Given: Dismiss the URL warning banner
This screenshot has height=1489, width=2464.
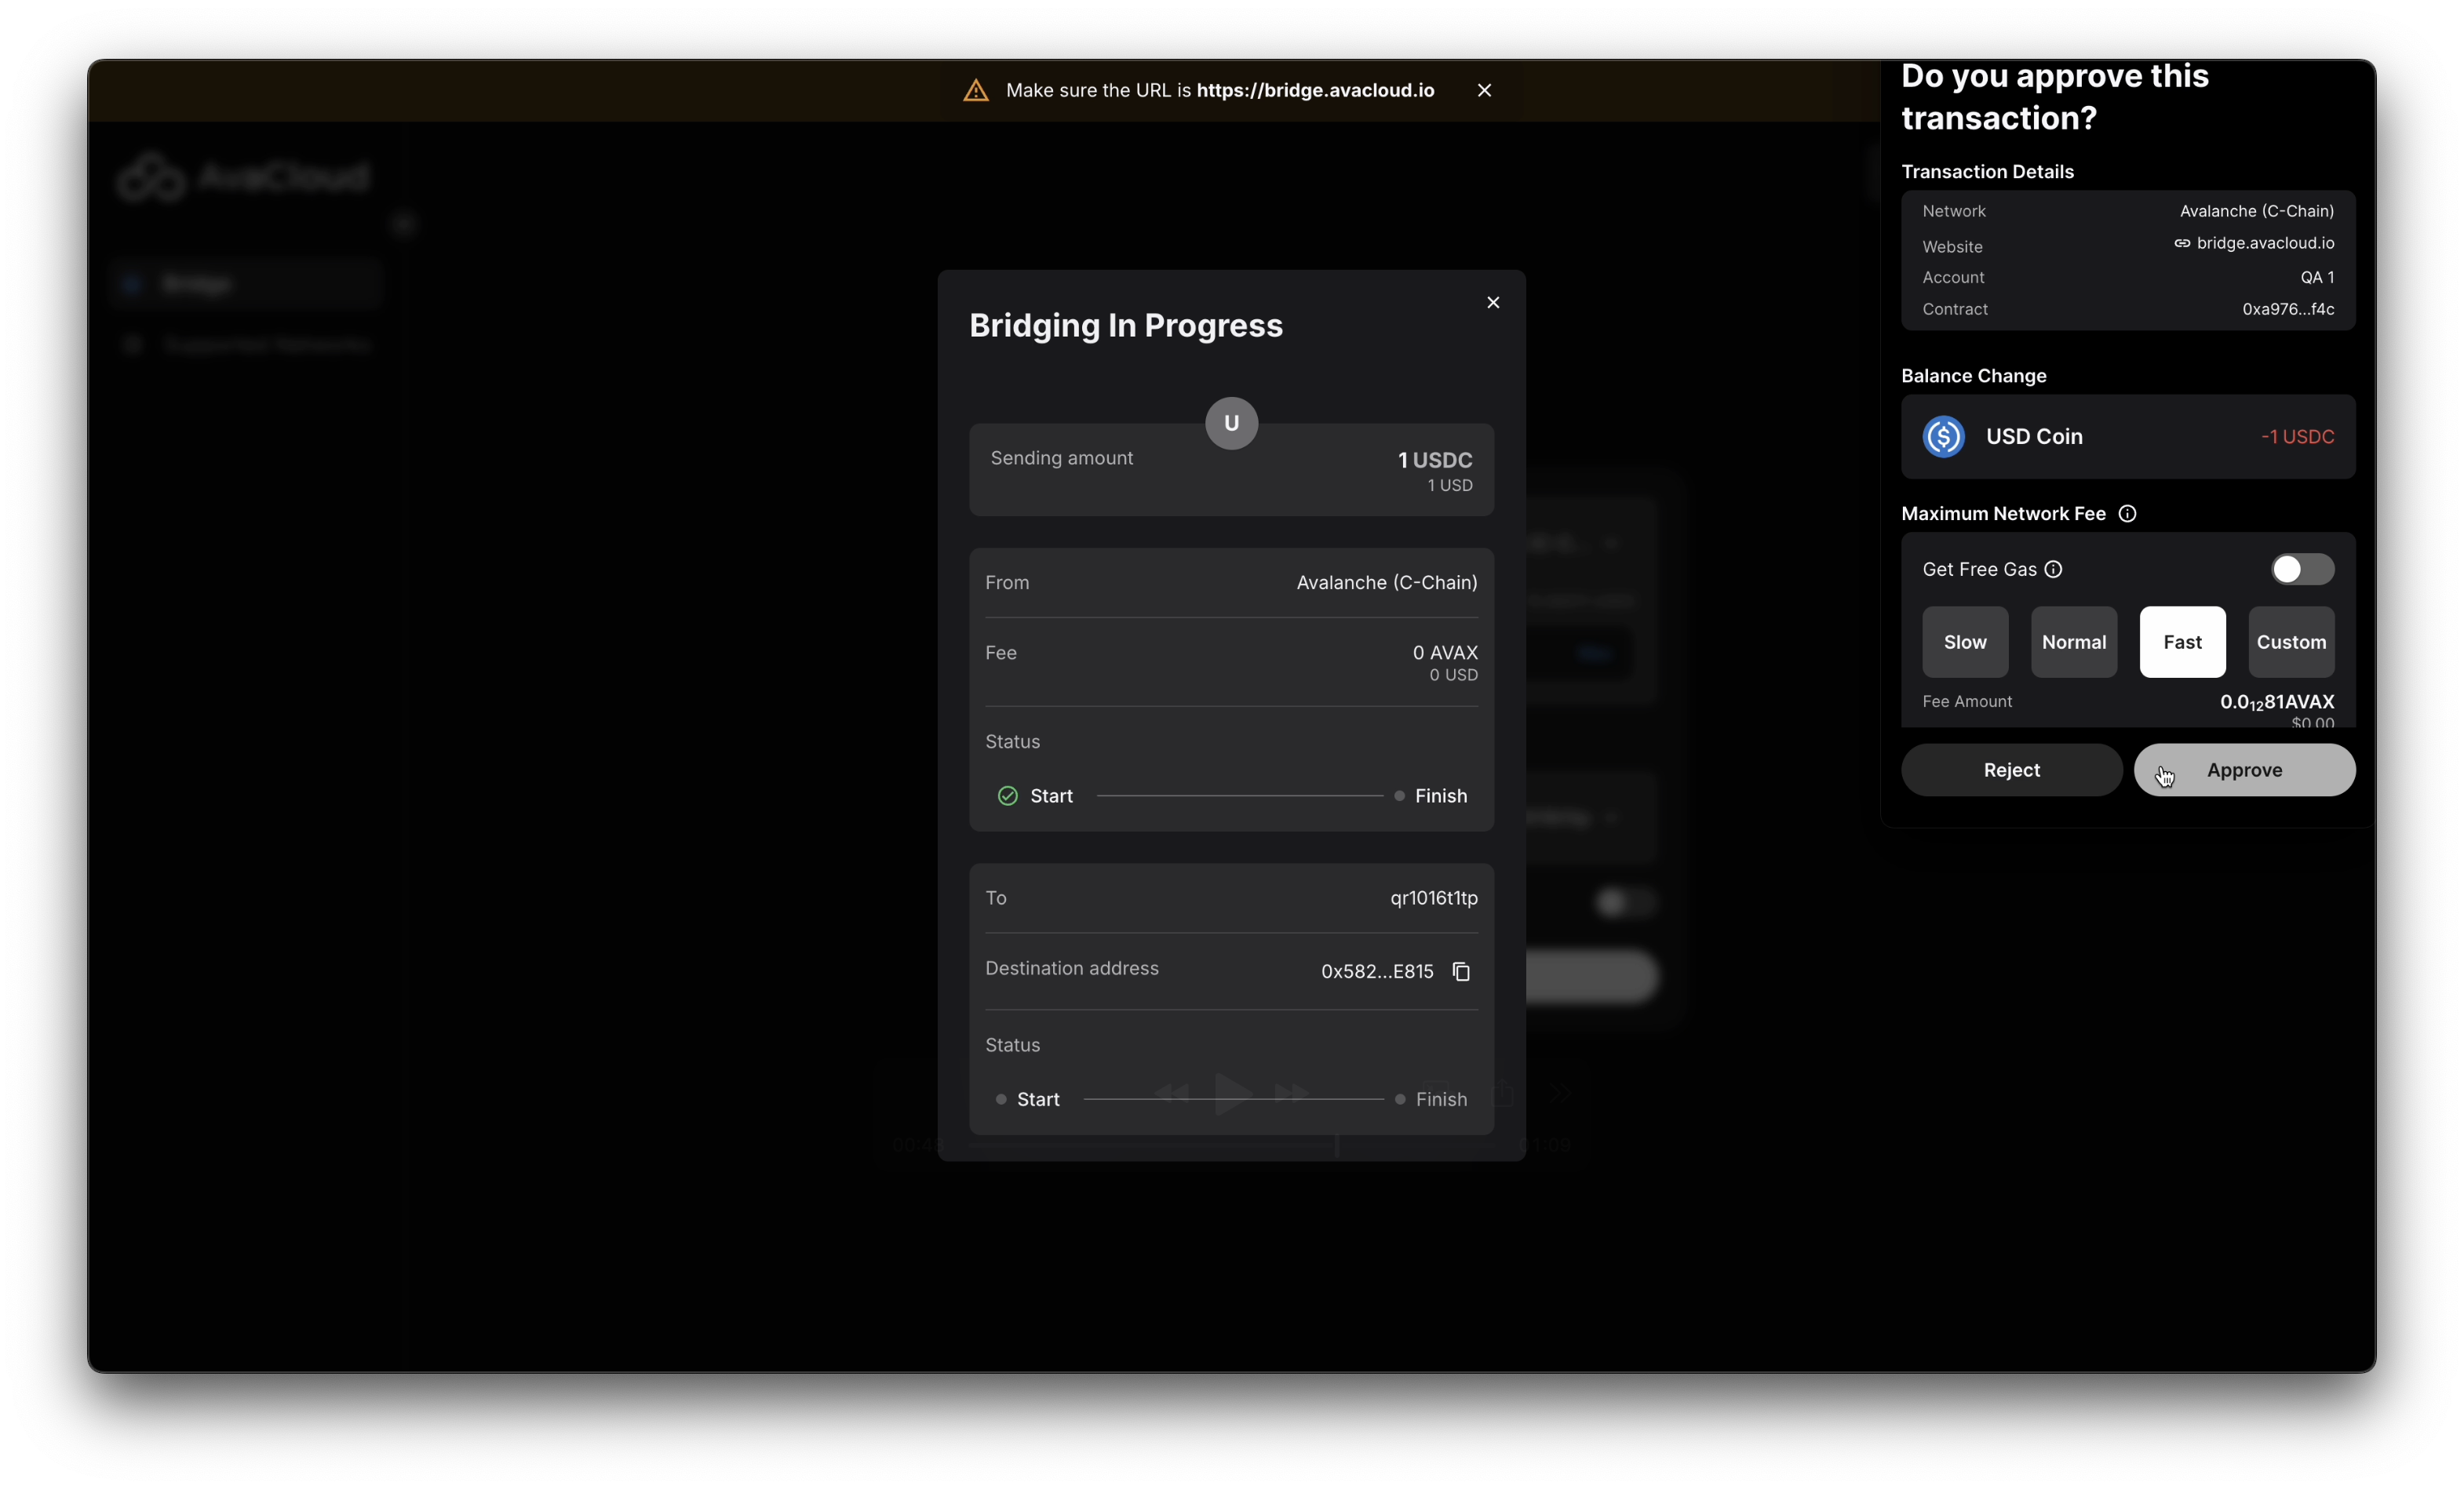Looking at the screenshot, I should (1484, 90).
